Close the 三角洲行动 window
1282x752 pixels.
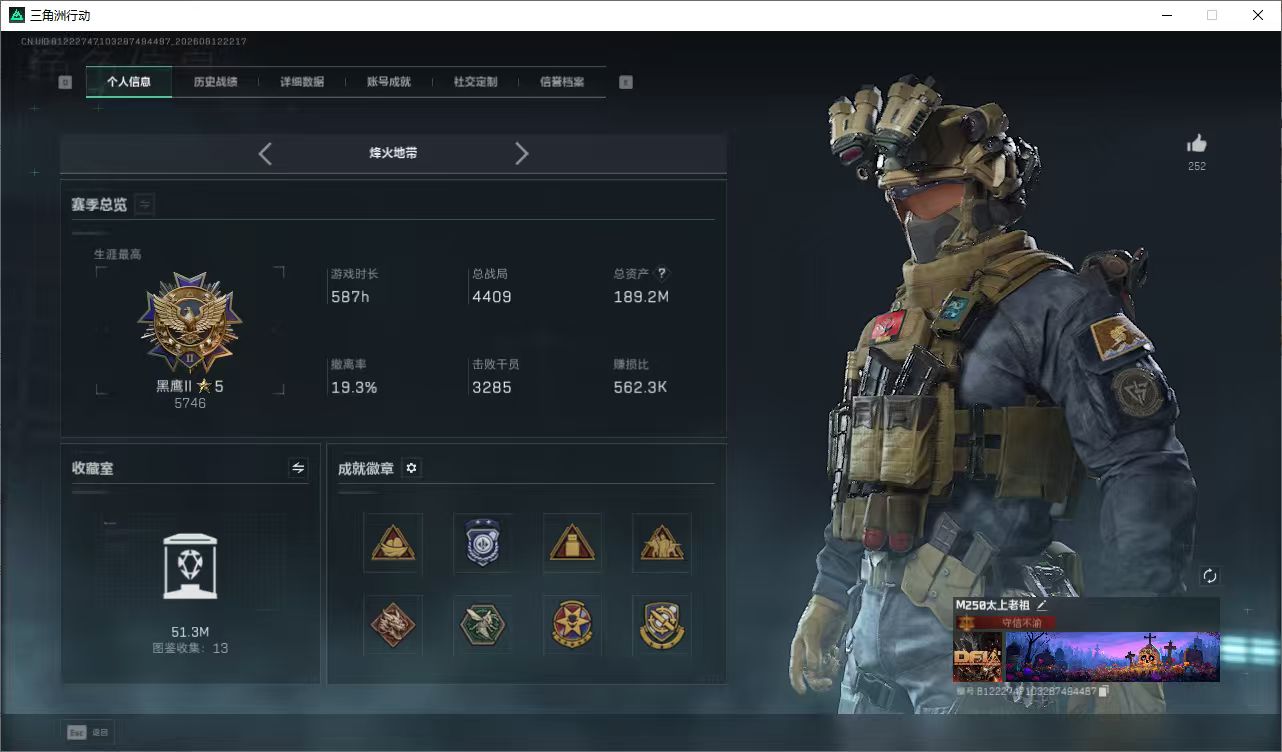[1258, 15]
